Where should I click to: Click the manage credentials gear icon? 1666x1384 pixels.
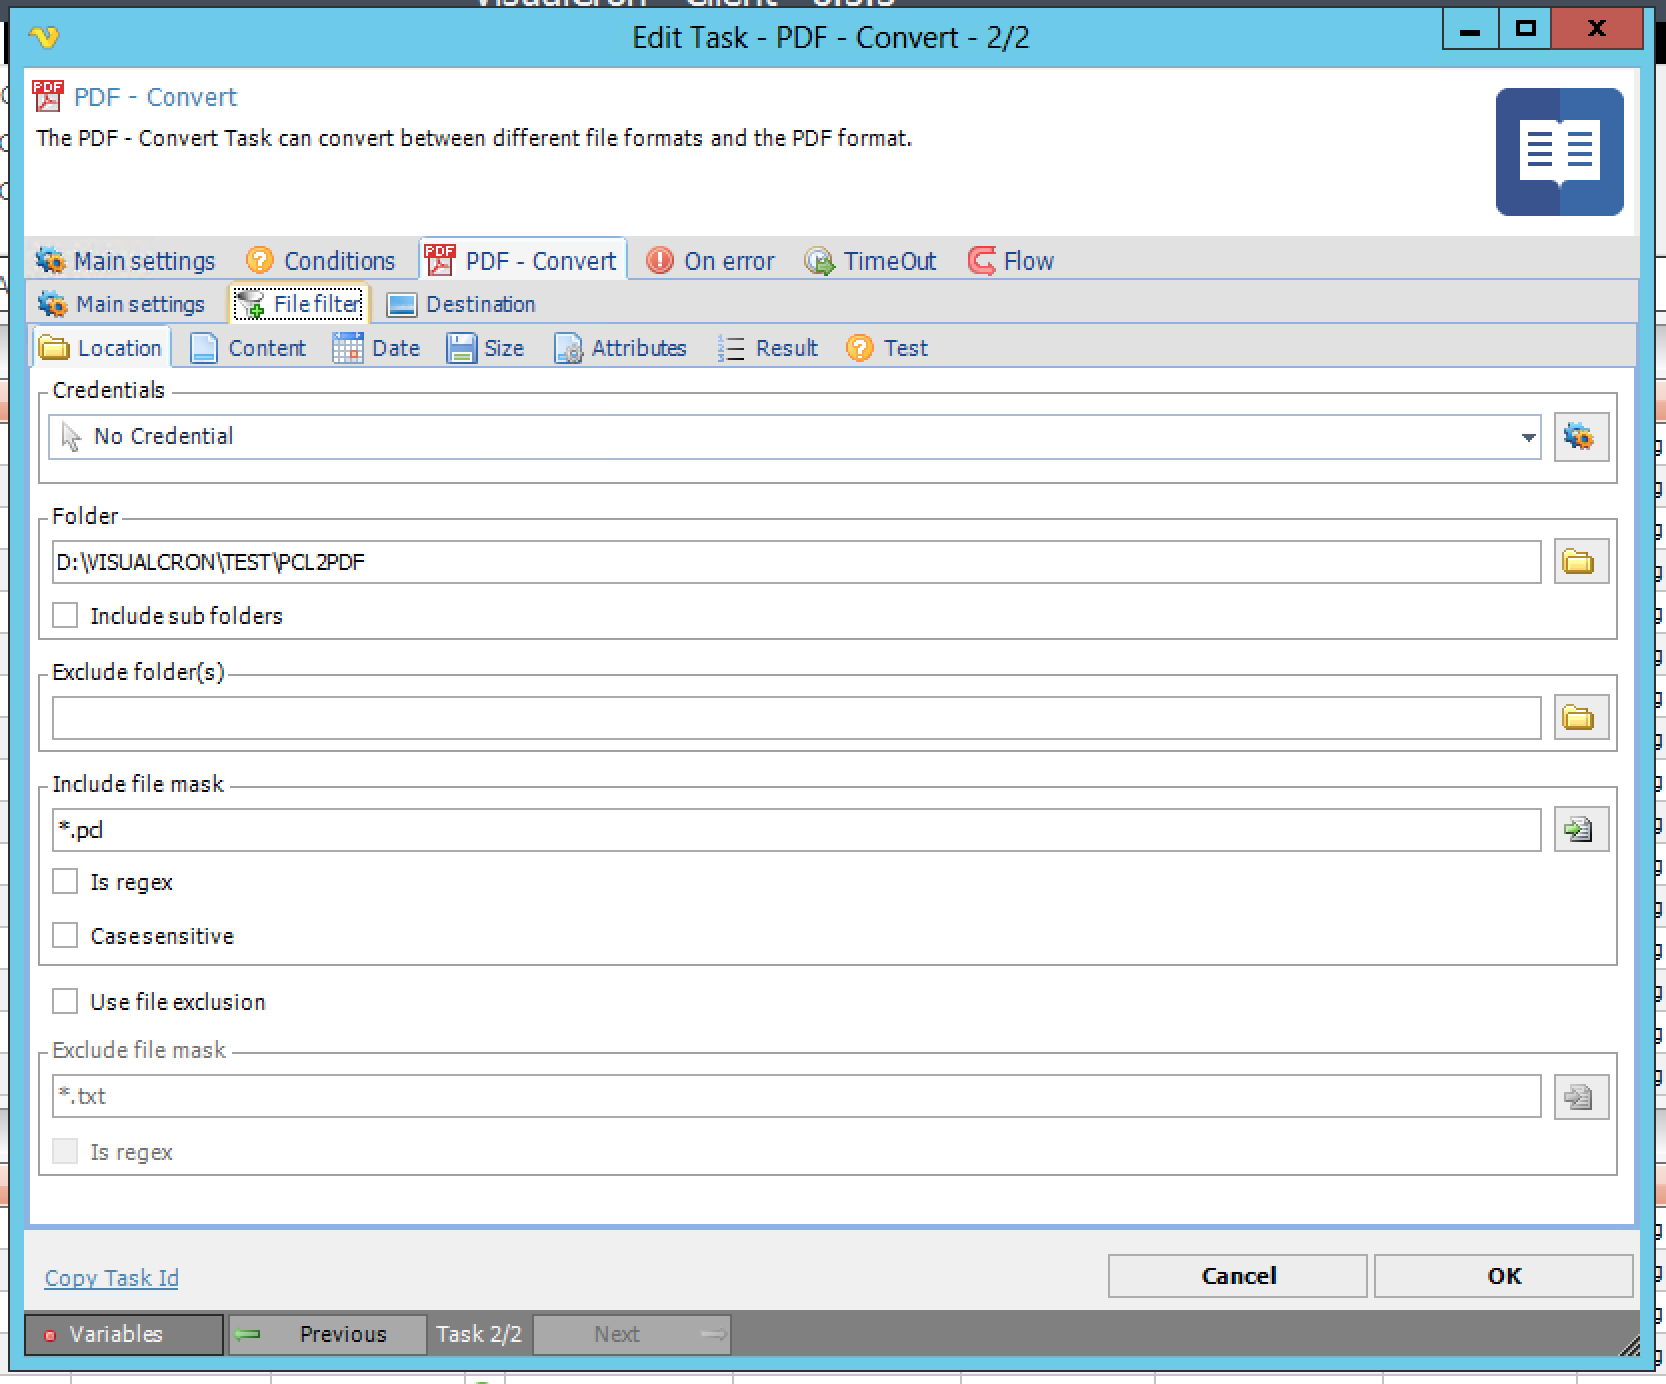pos(1580,437)
